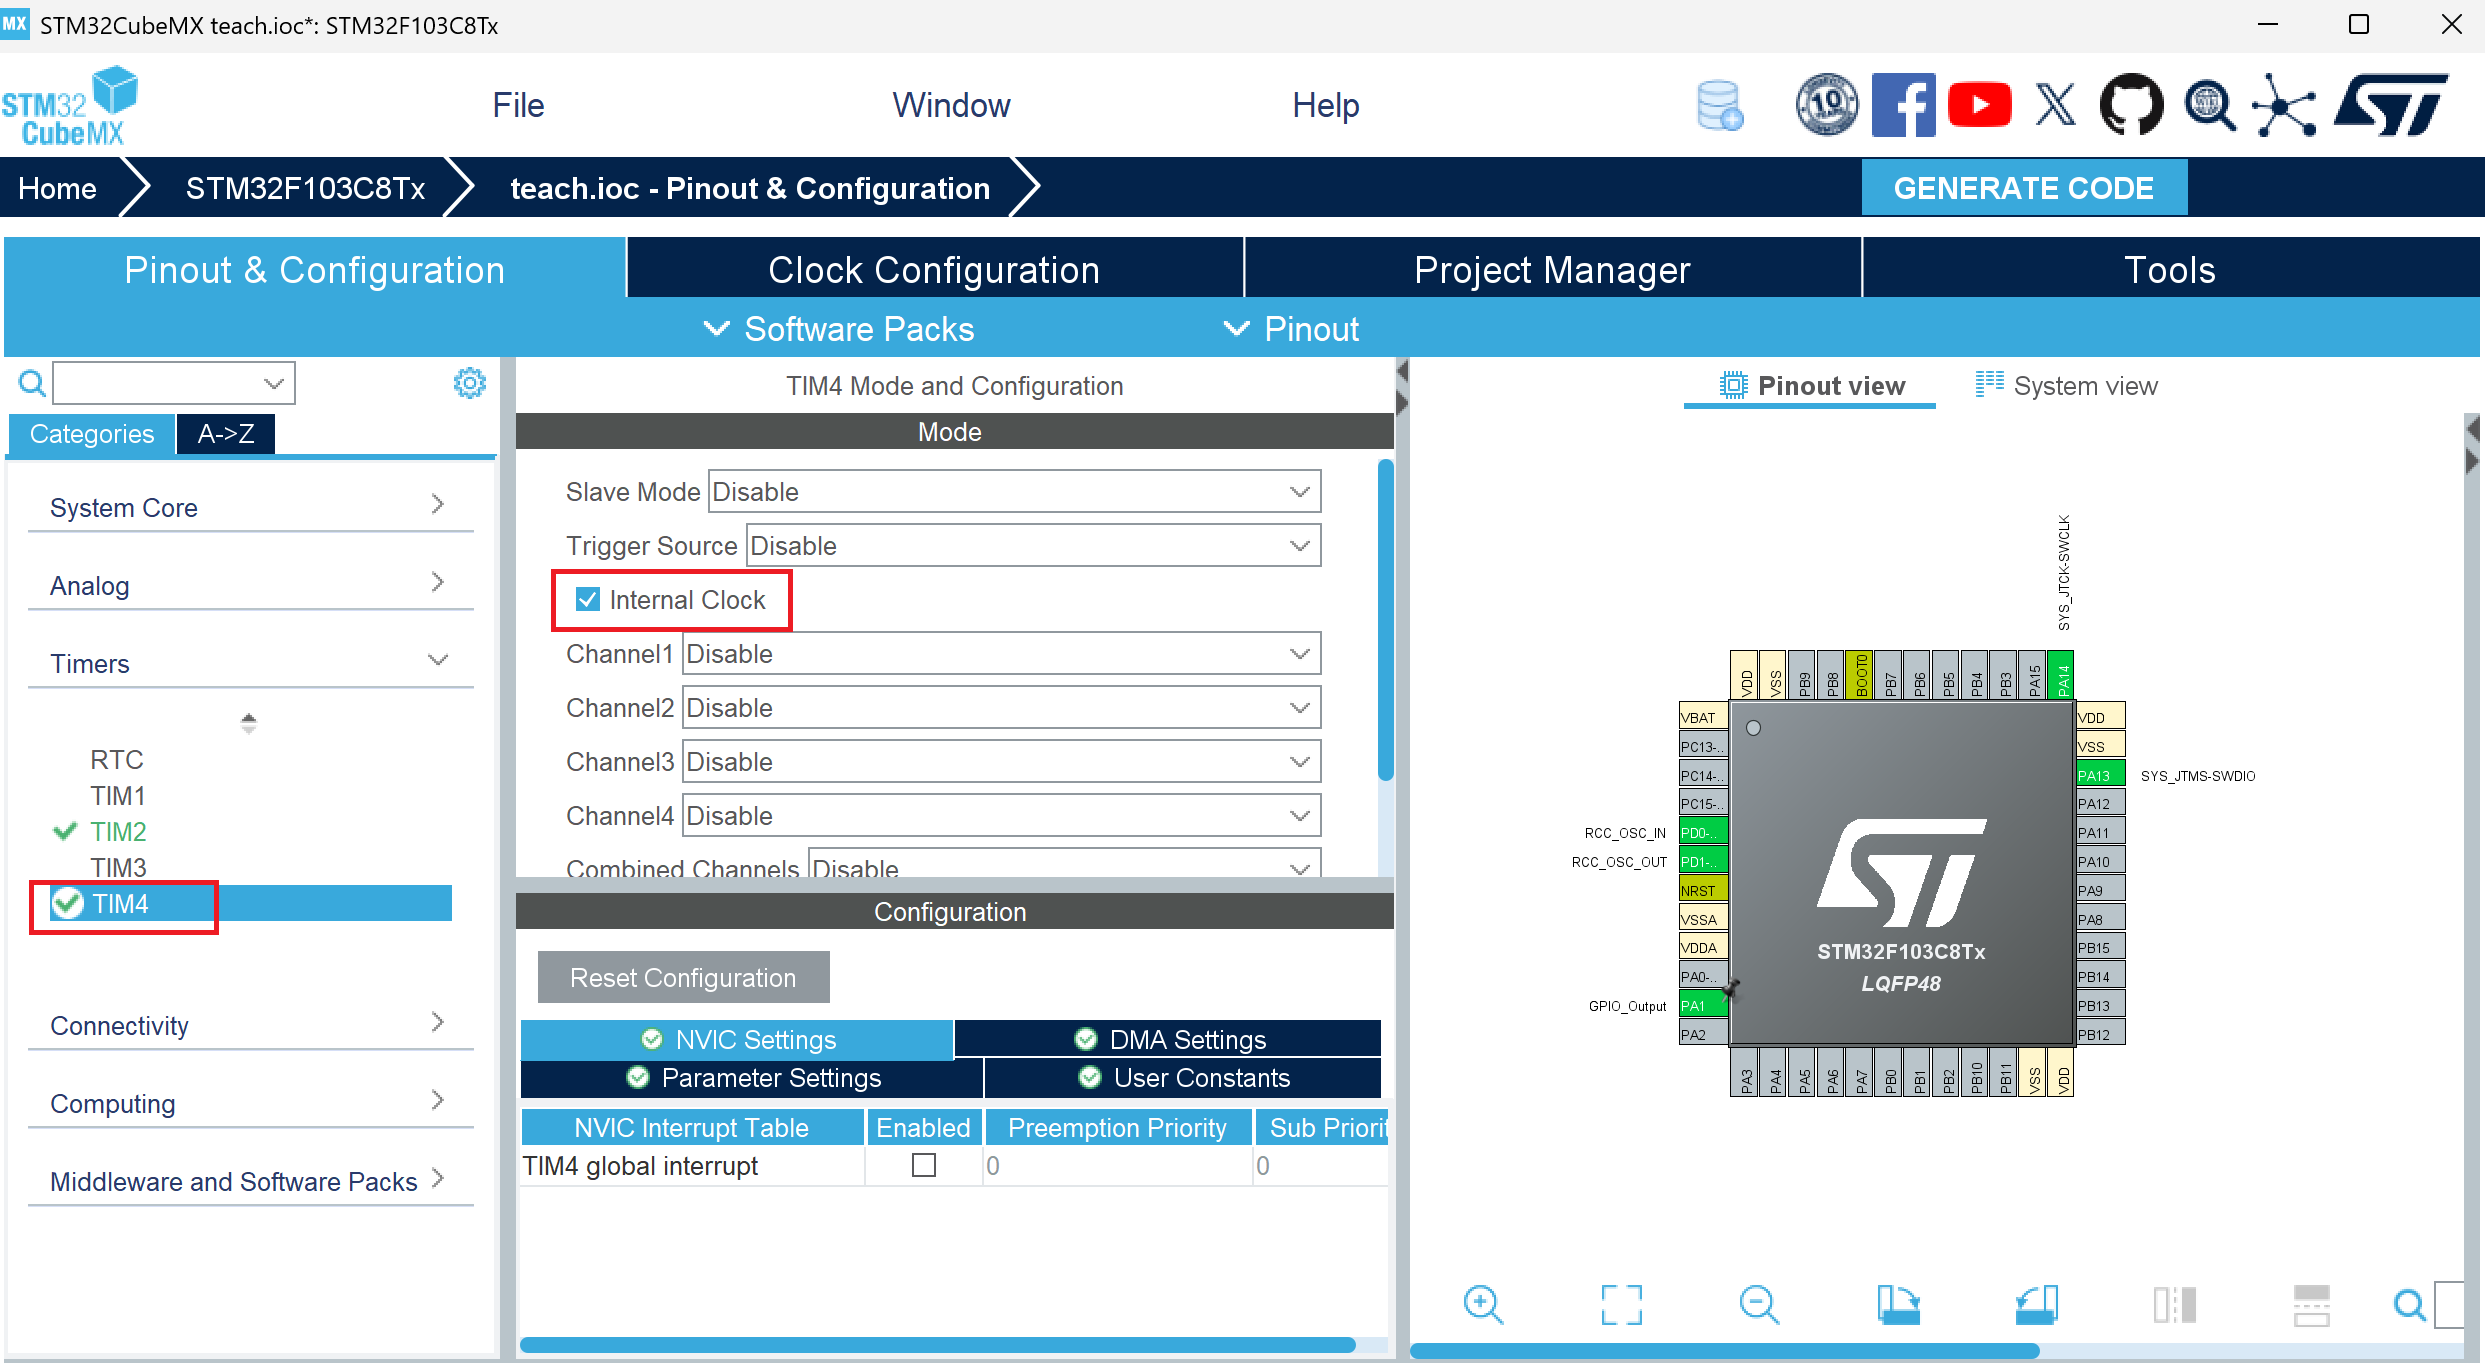Screen dimensions: 2485x1370
Task: Open the category settings gear icon
Action: (469, 383)
